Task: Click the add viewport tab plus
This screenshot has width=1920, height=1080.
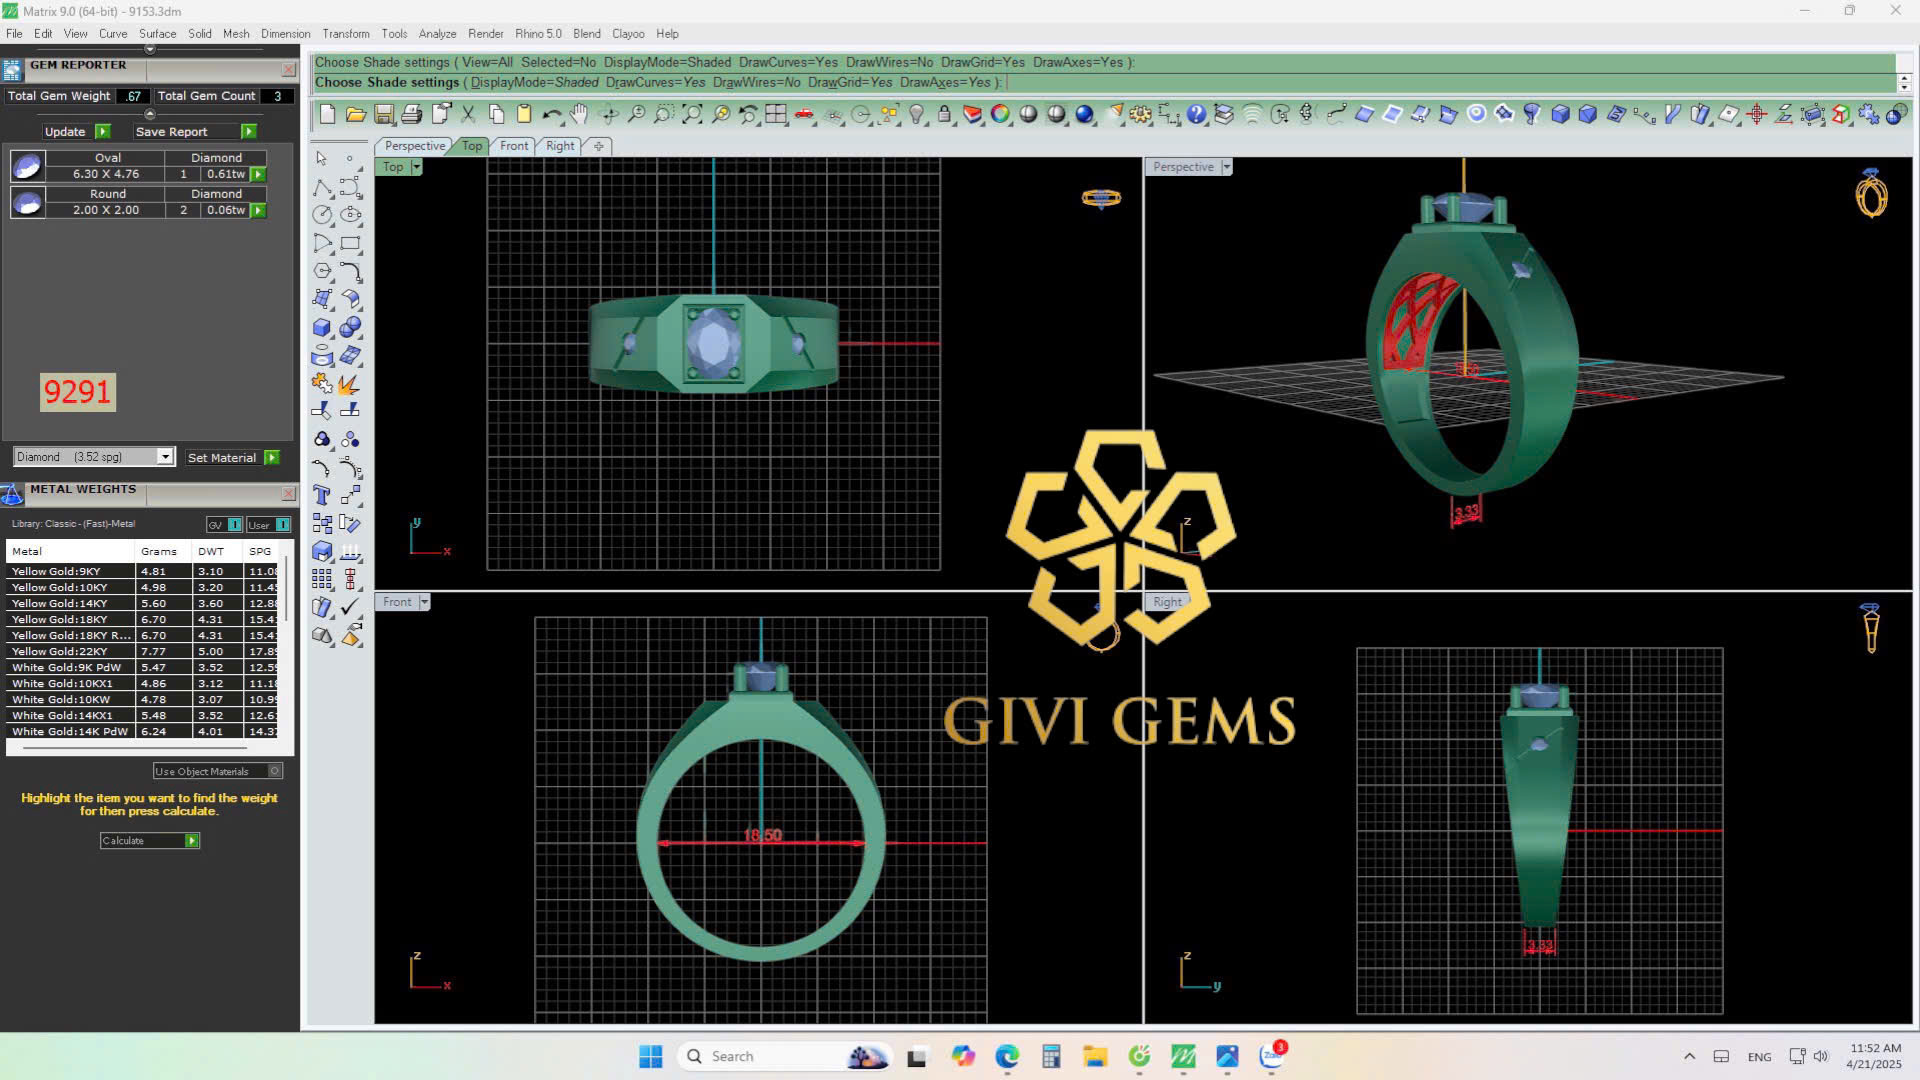Action: tap(598, 146)
